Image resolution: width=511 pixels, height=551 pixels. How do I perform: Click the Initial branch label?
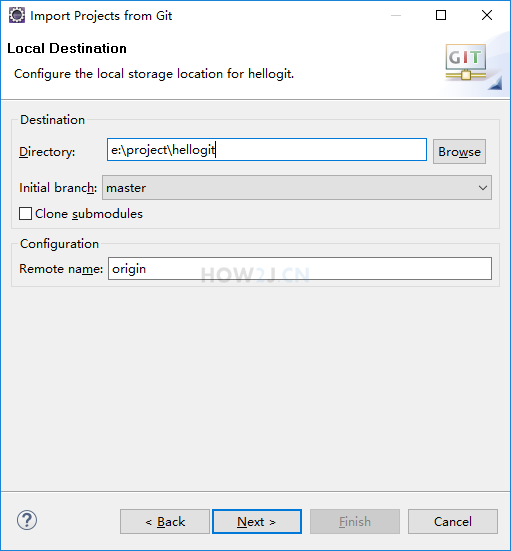[x=58, y=188]
